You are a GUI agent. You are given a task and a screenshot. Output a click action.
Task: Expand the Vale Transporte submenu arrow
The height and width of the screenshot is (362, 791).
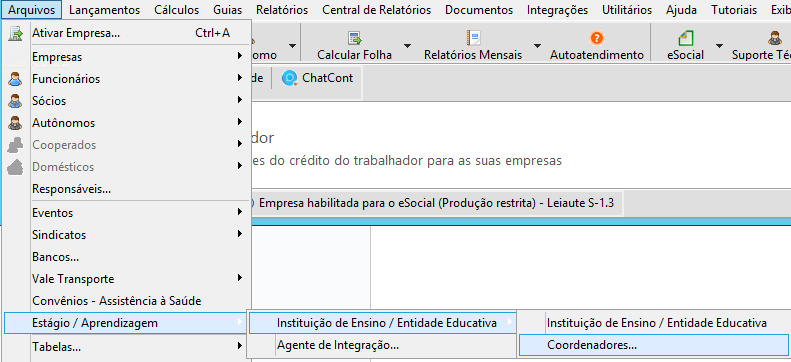click(x=241, y=278)
